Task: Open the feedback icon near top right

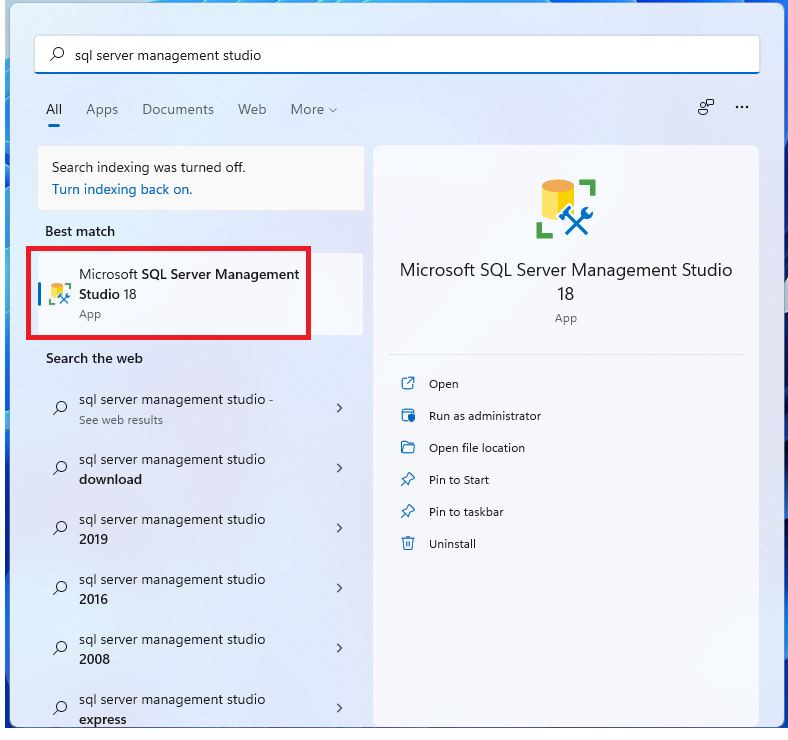Action: click(706, 107)
